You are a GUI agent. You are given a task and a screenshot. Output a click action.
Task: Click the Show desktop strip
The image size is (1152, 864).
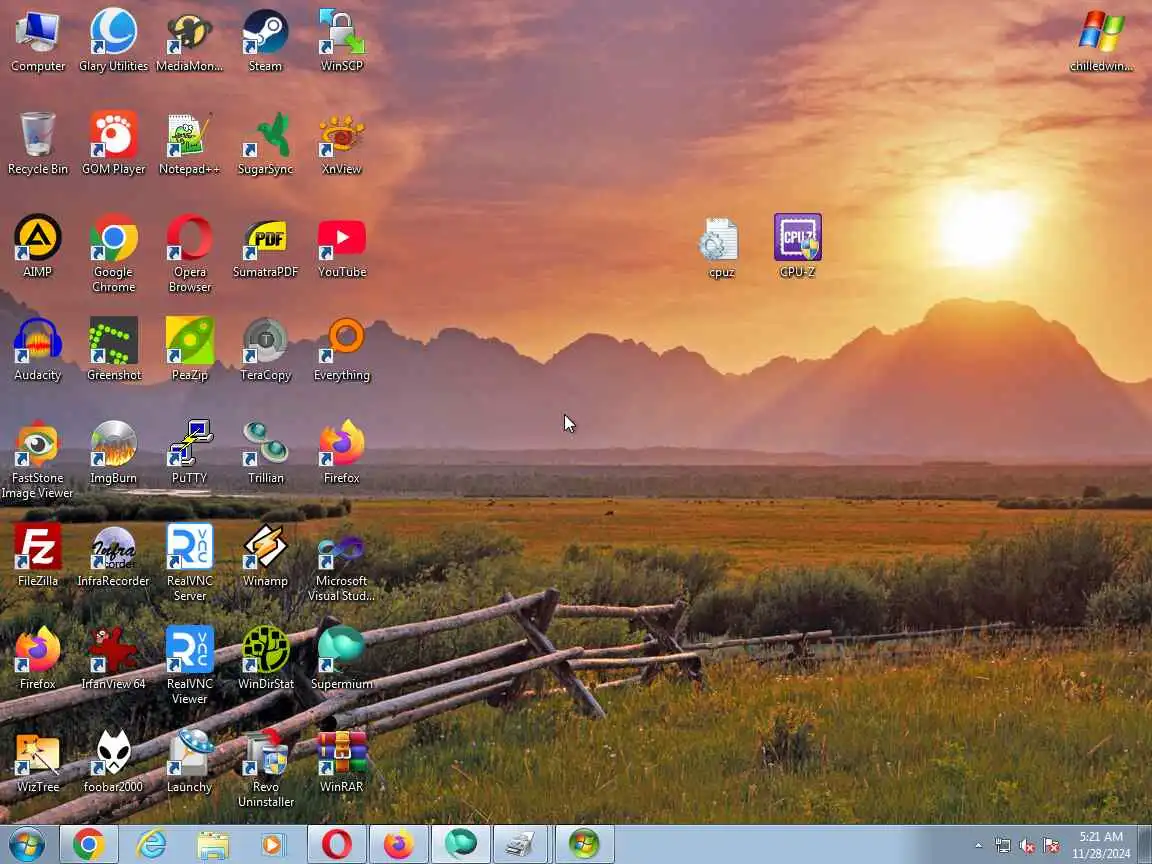1145,844
